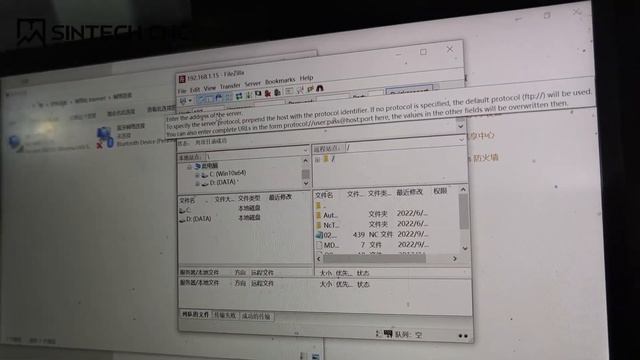Viewport: 640px width, 360px height.
Task: Expand the D: (DATA) tree node
Action: [197, 184]
